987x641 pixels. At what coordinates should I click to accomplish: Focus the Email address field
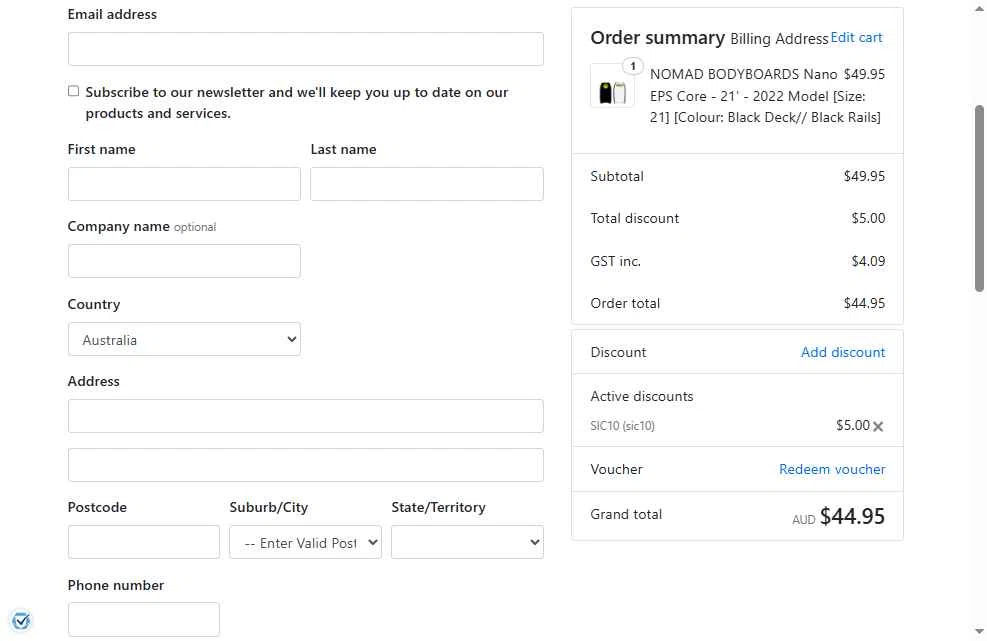[305, 49]
